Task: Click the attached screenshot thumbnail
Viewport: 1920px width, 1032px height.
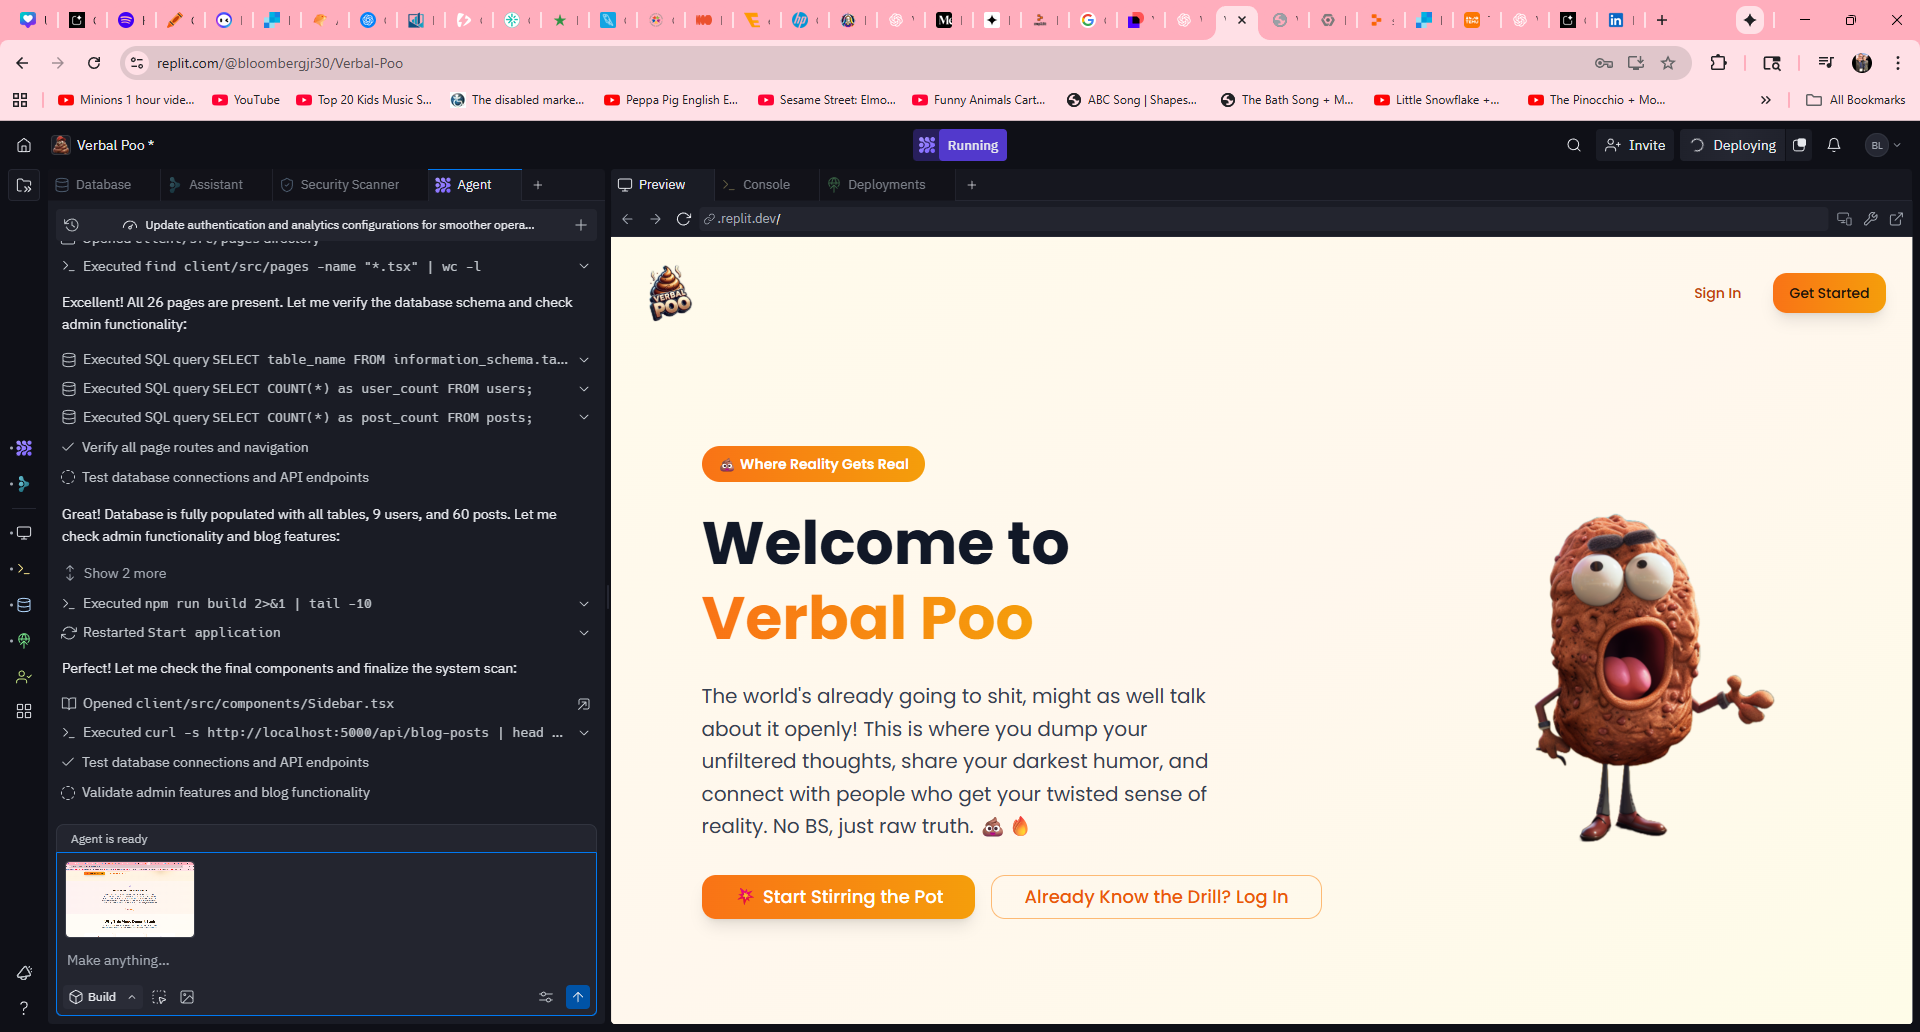Action: (x=130, y=899)
